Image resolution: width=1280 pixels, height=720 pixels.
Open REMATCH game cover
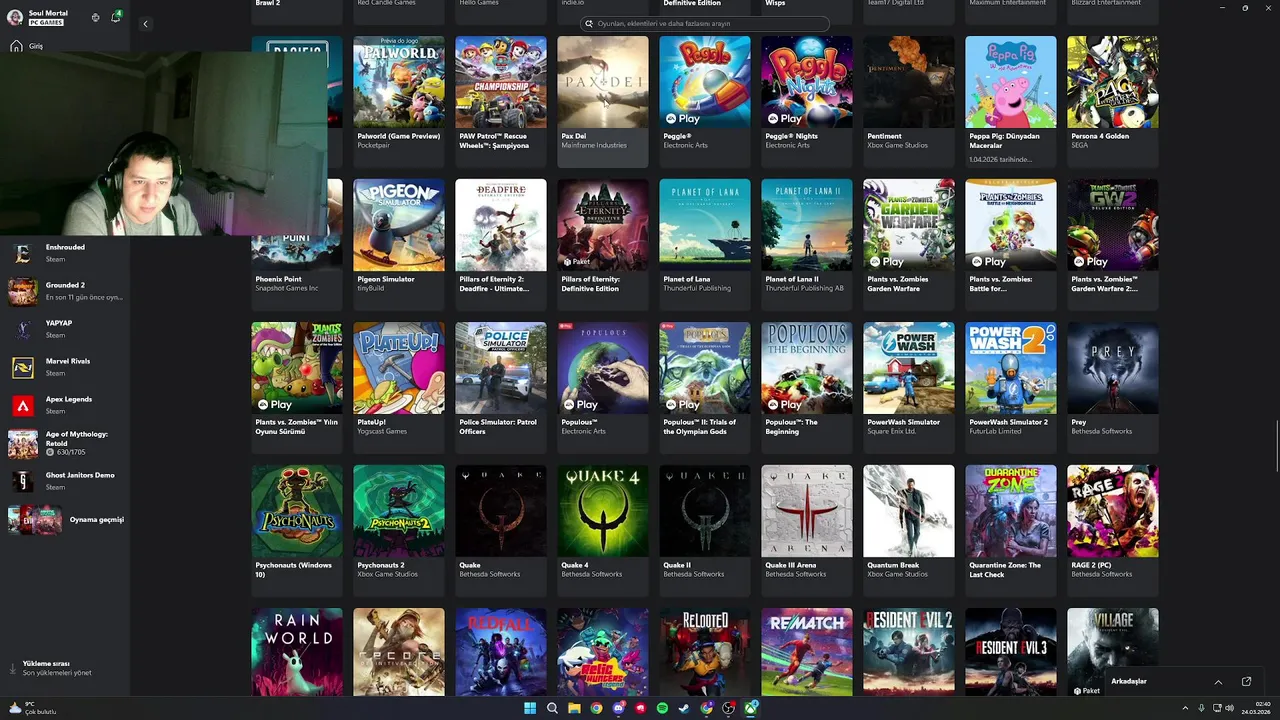807,652
